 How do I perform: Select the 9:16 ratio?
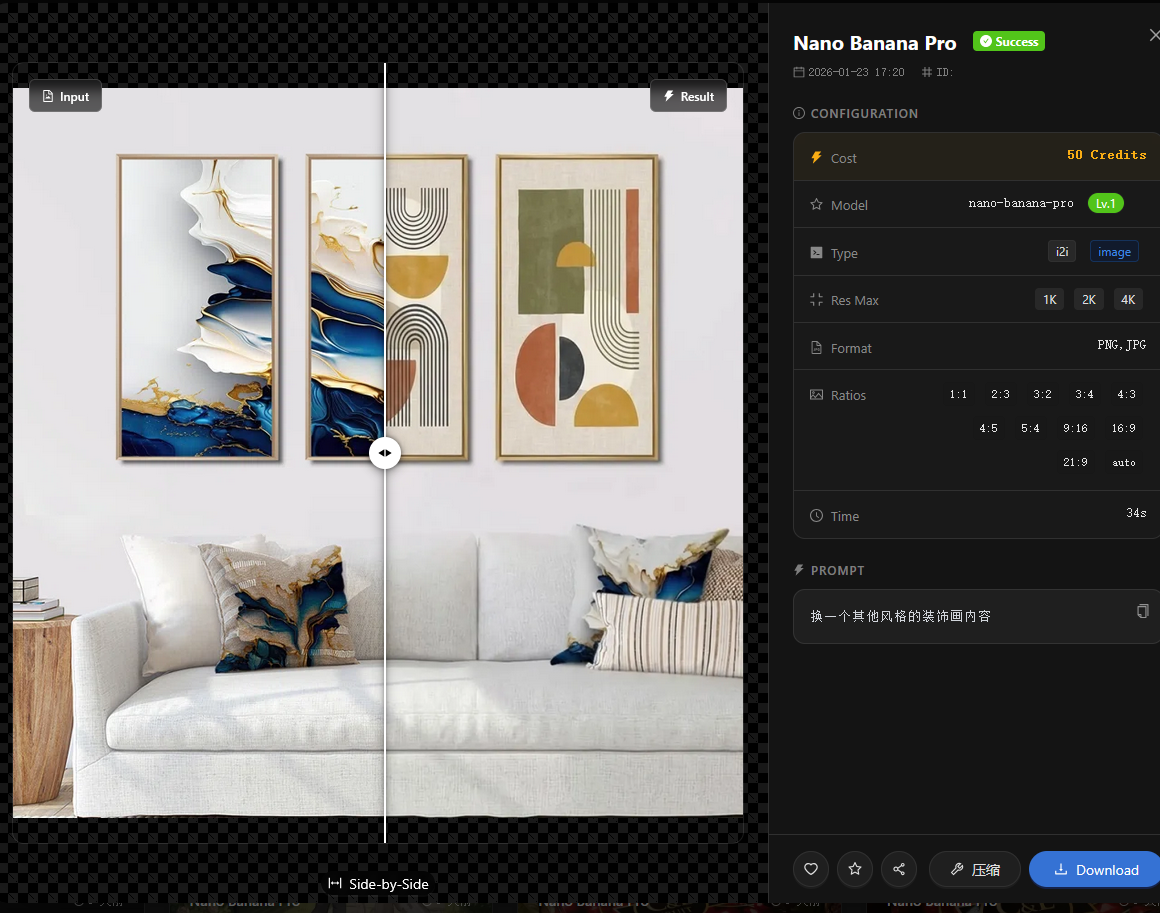[x=1075, y=428]
